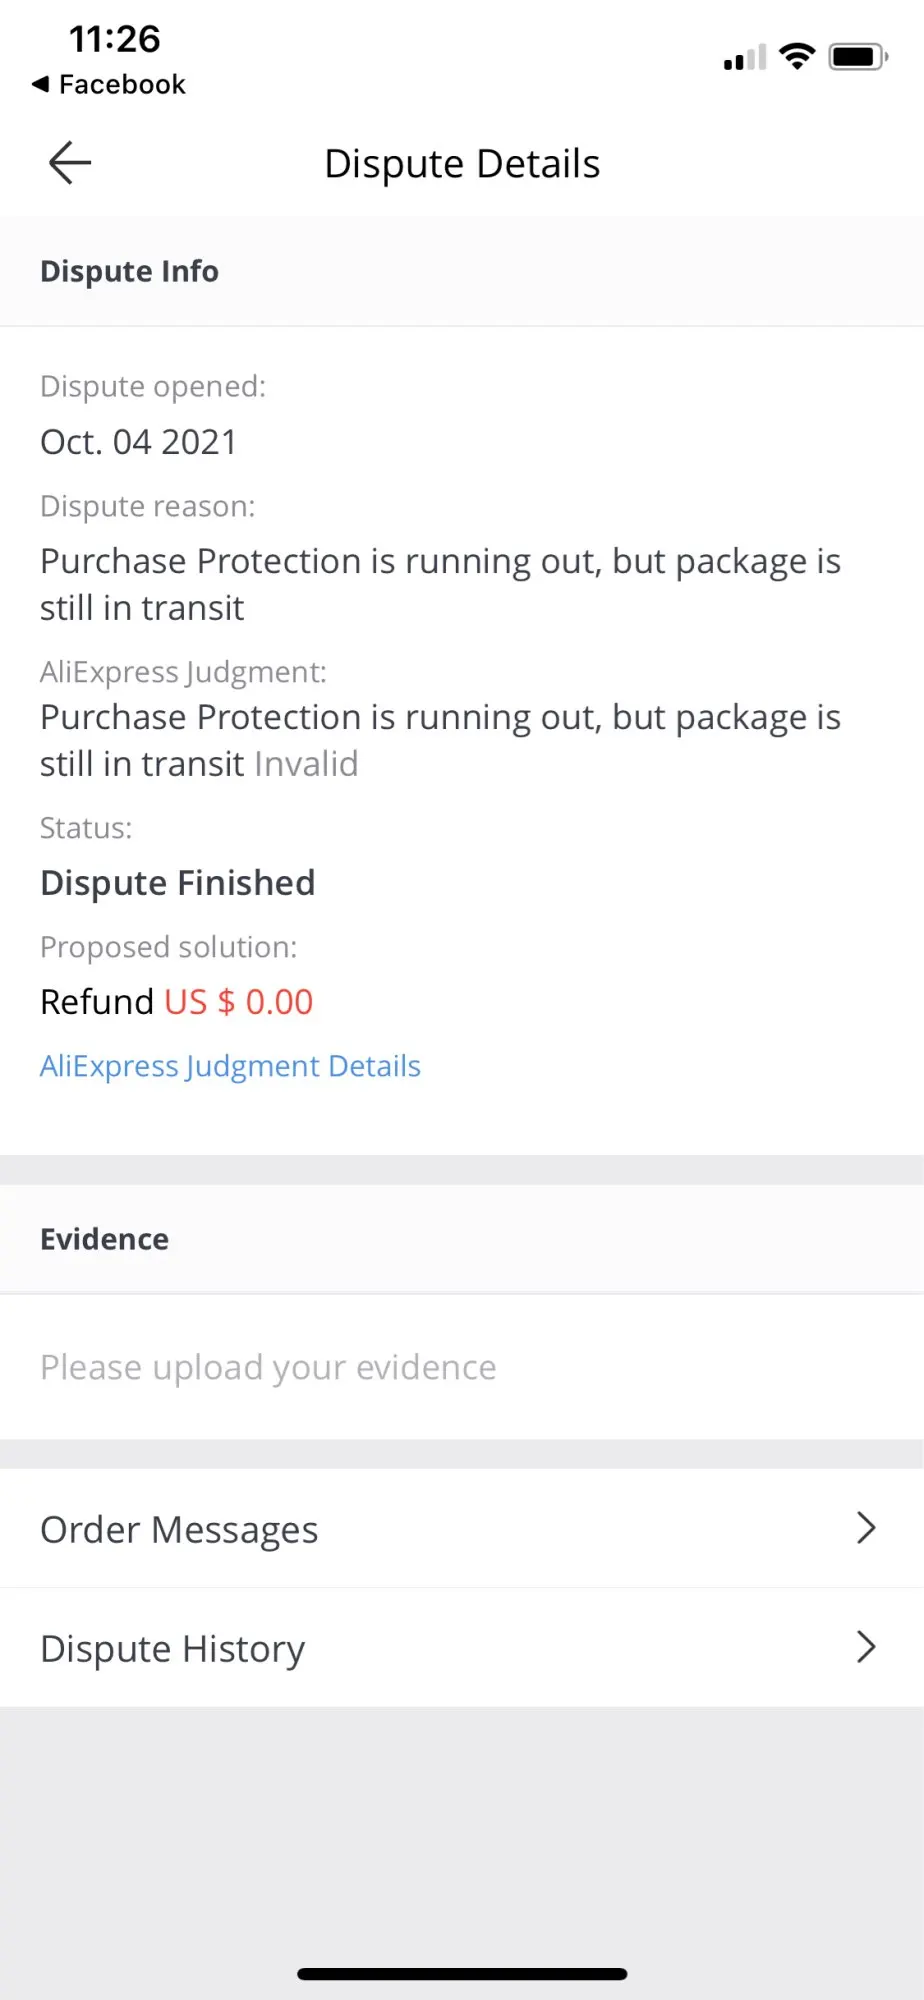Tap the battery indicator icon

pos(858,57)
